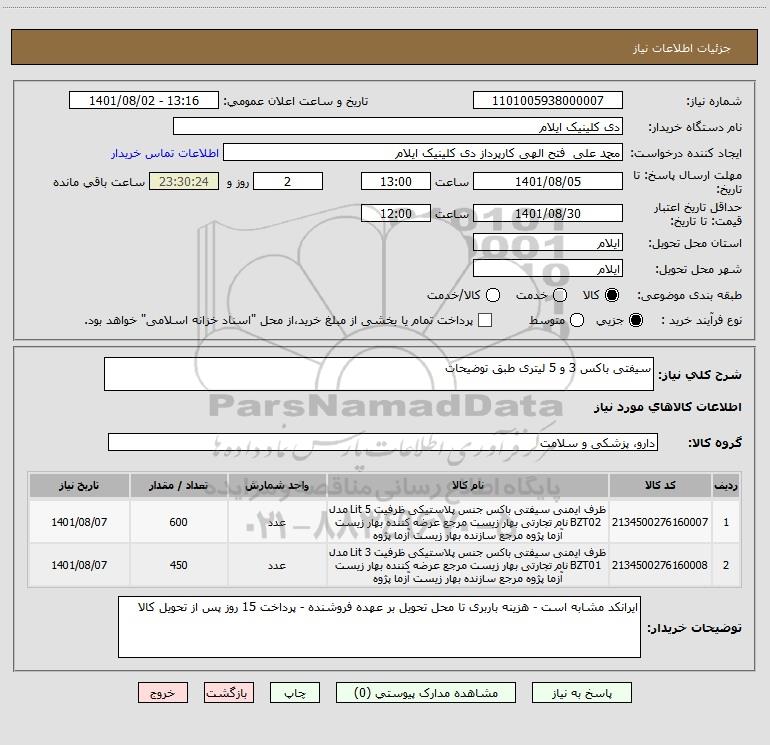Viewport: 770px width, 745px height.
Task: Click product code 213450027616​0007
Action: pyautogui.click(x=660, y=522)
